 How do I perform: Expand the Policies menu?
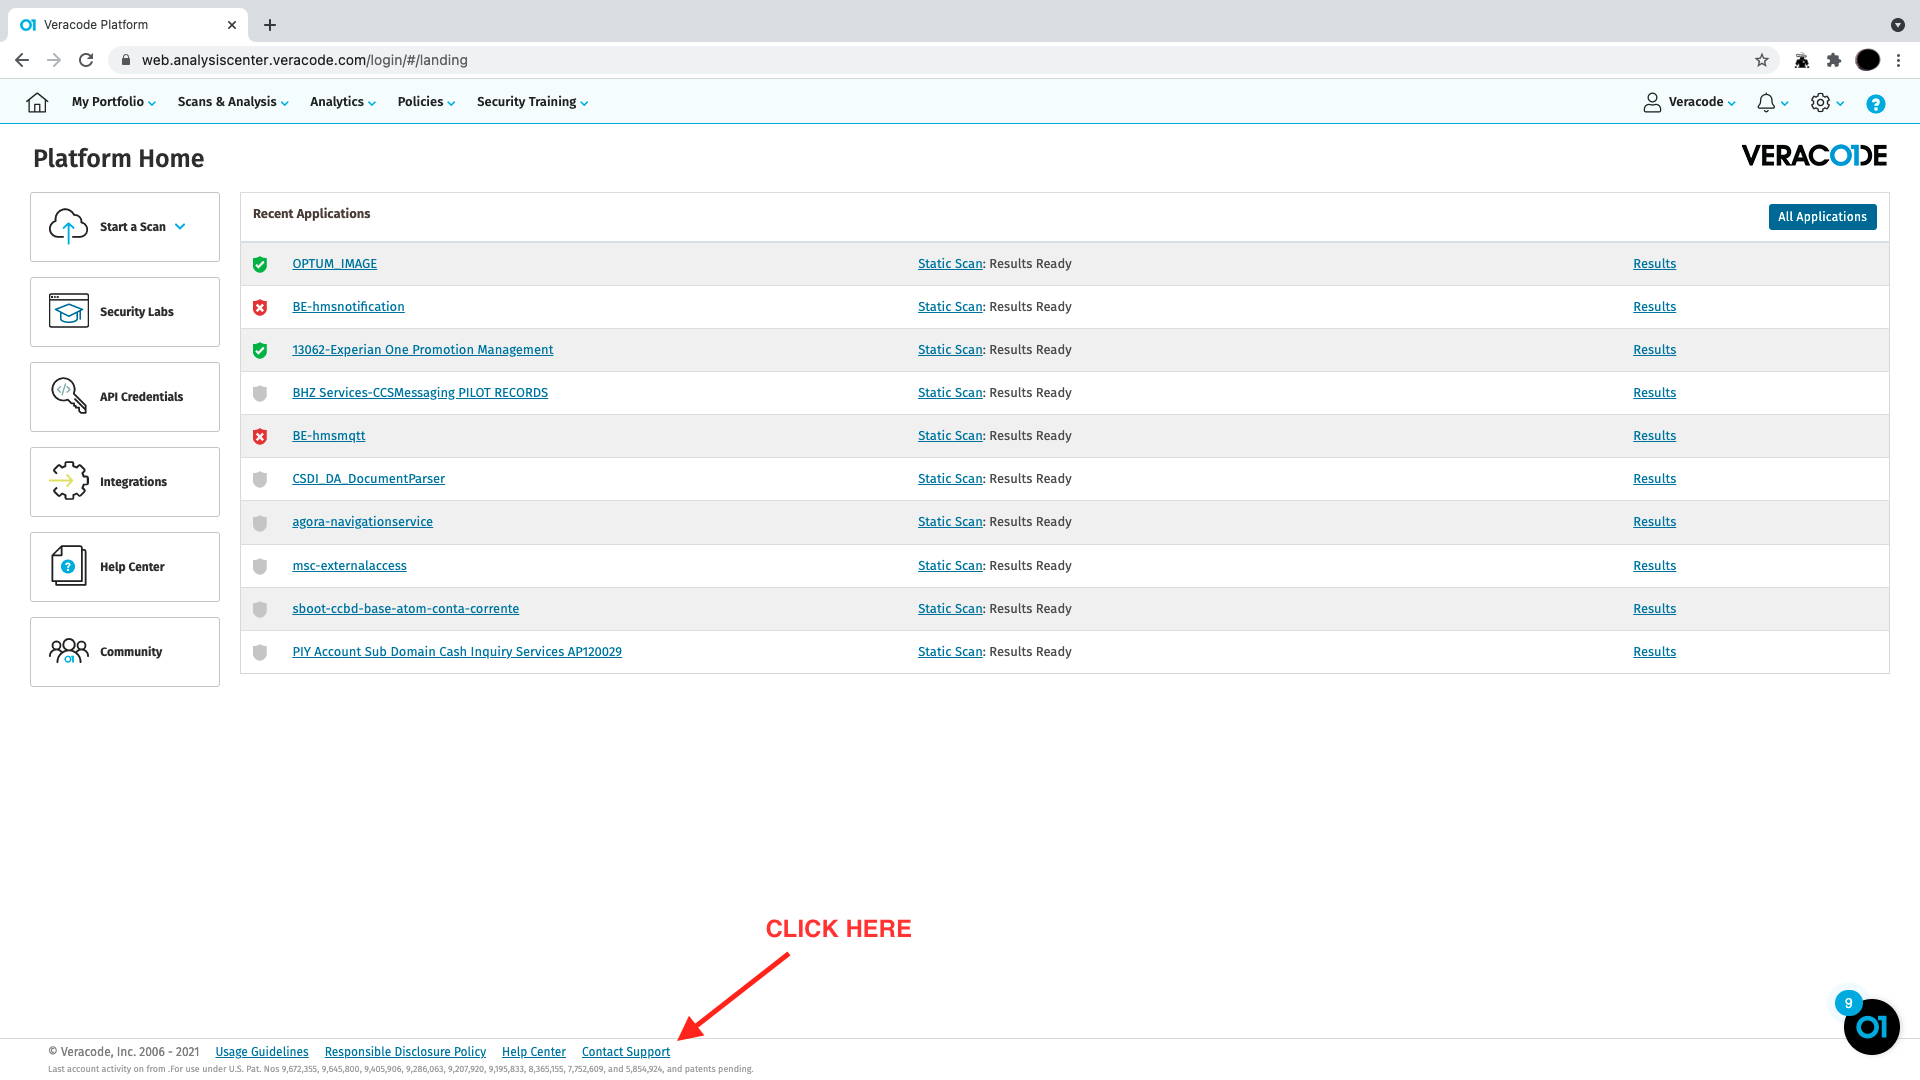426,102
